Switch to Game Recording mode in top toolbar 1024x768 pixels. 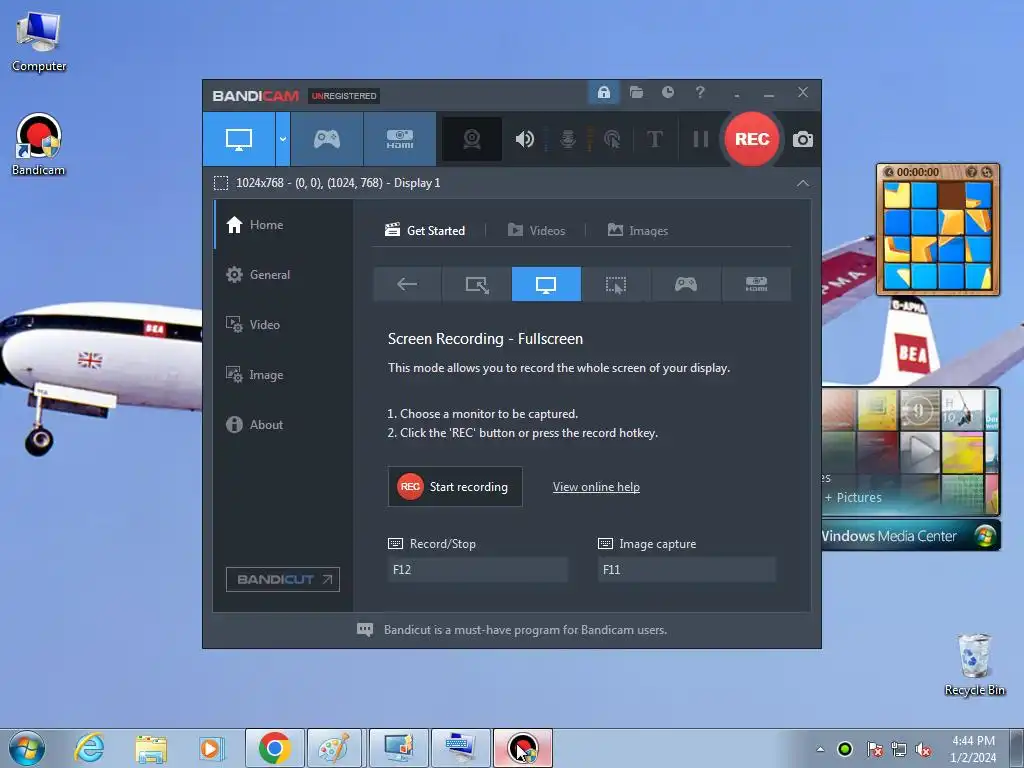[x=327, y=139]
